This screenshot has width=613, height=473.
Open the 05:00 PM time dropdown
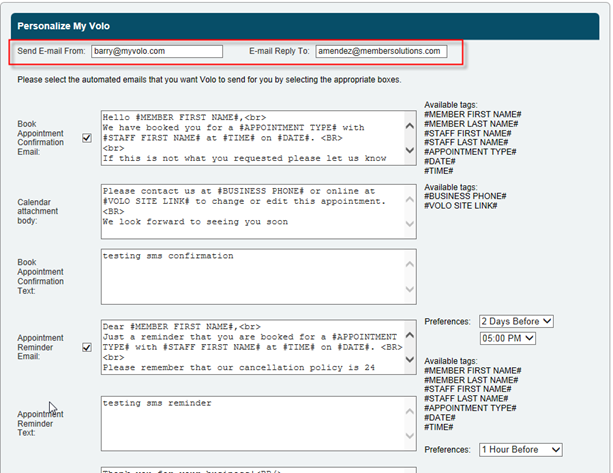pyautogui.click(x=508, y=339)
